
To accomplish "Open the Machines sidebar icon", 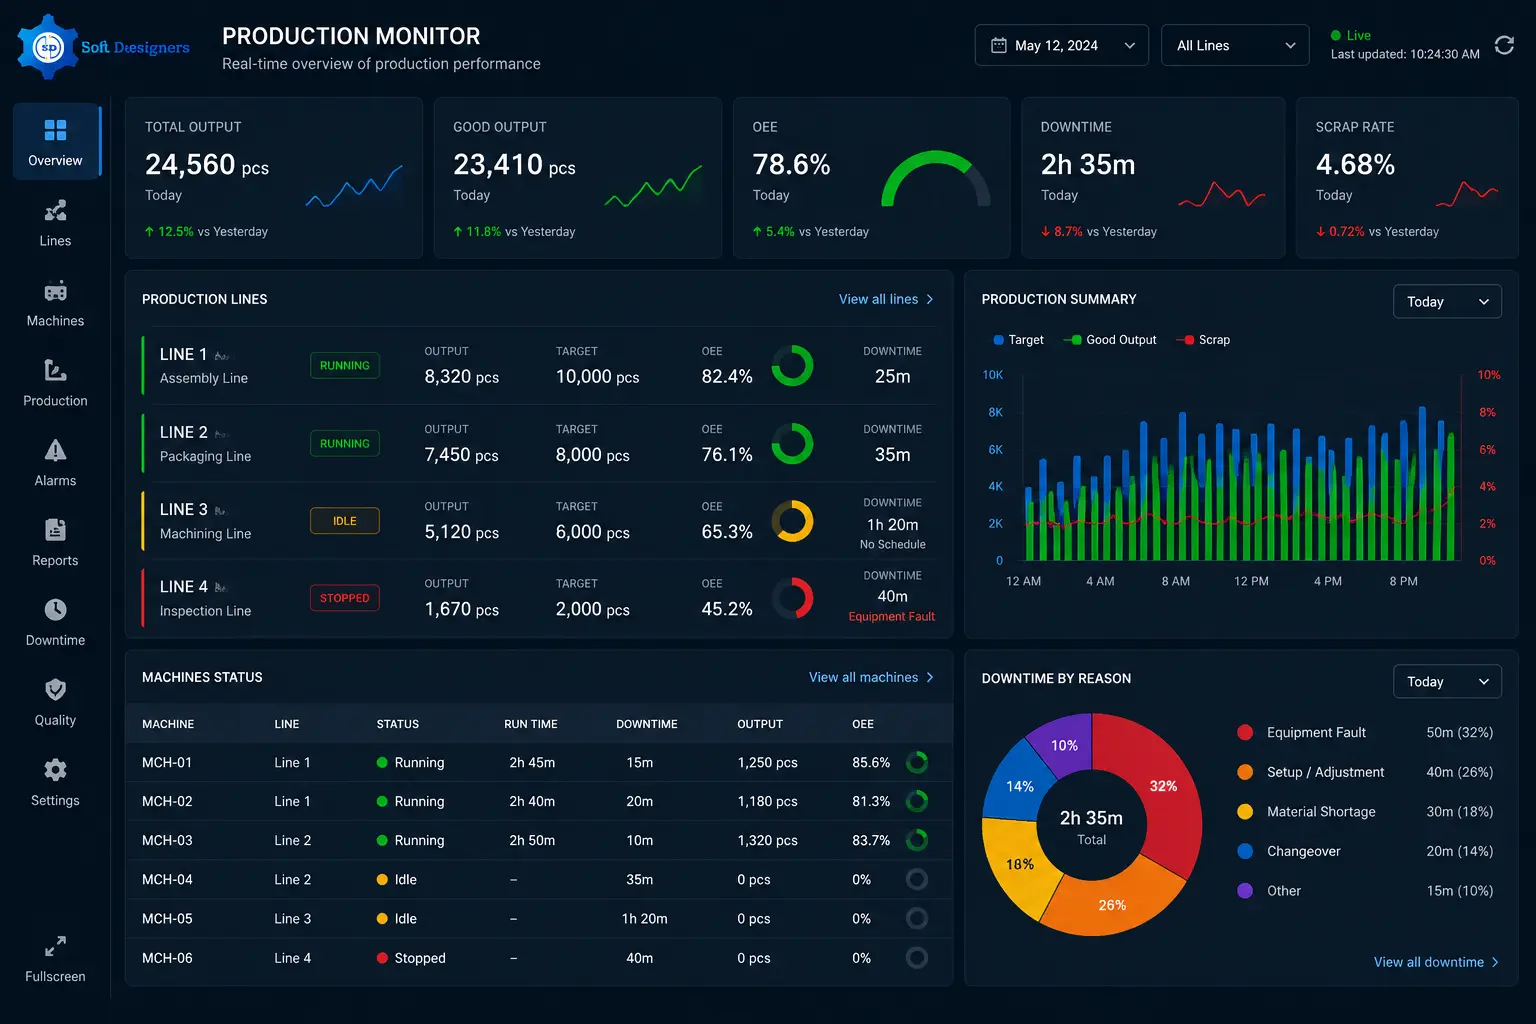I will (x=55, y=291).
